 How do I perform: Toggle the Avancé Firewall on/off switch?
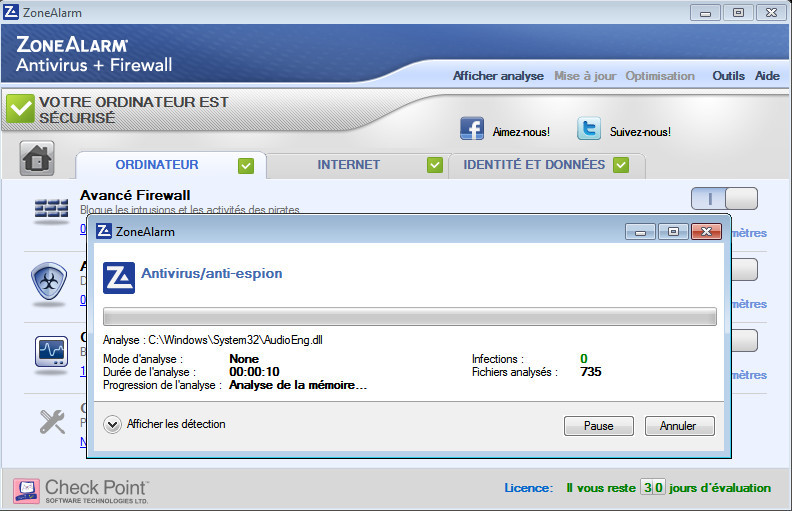coord(724,198)
